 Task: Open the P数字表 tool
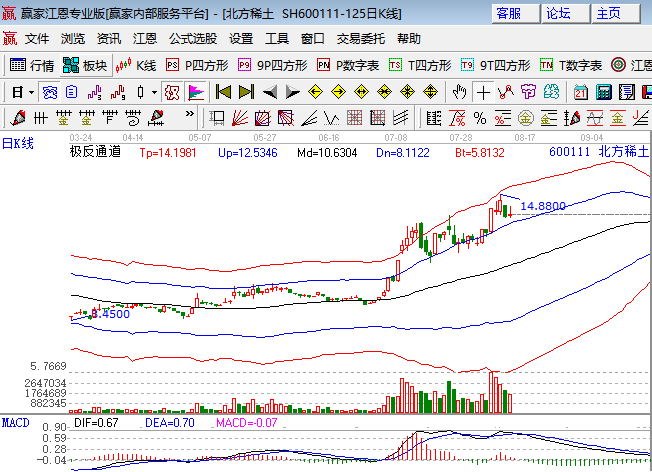(x=348, y=65)
